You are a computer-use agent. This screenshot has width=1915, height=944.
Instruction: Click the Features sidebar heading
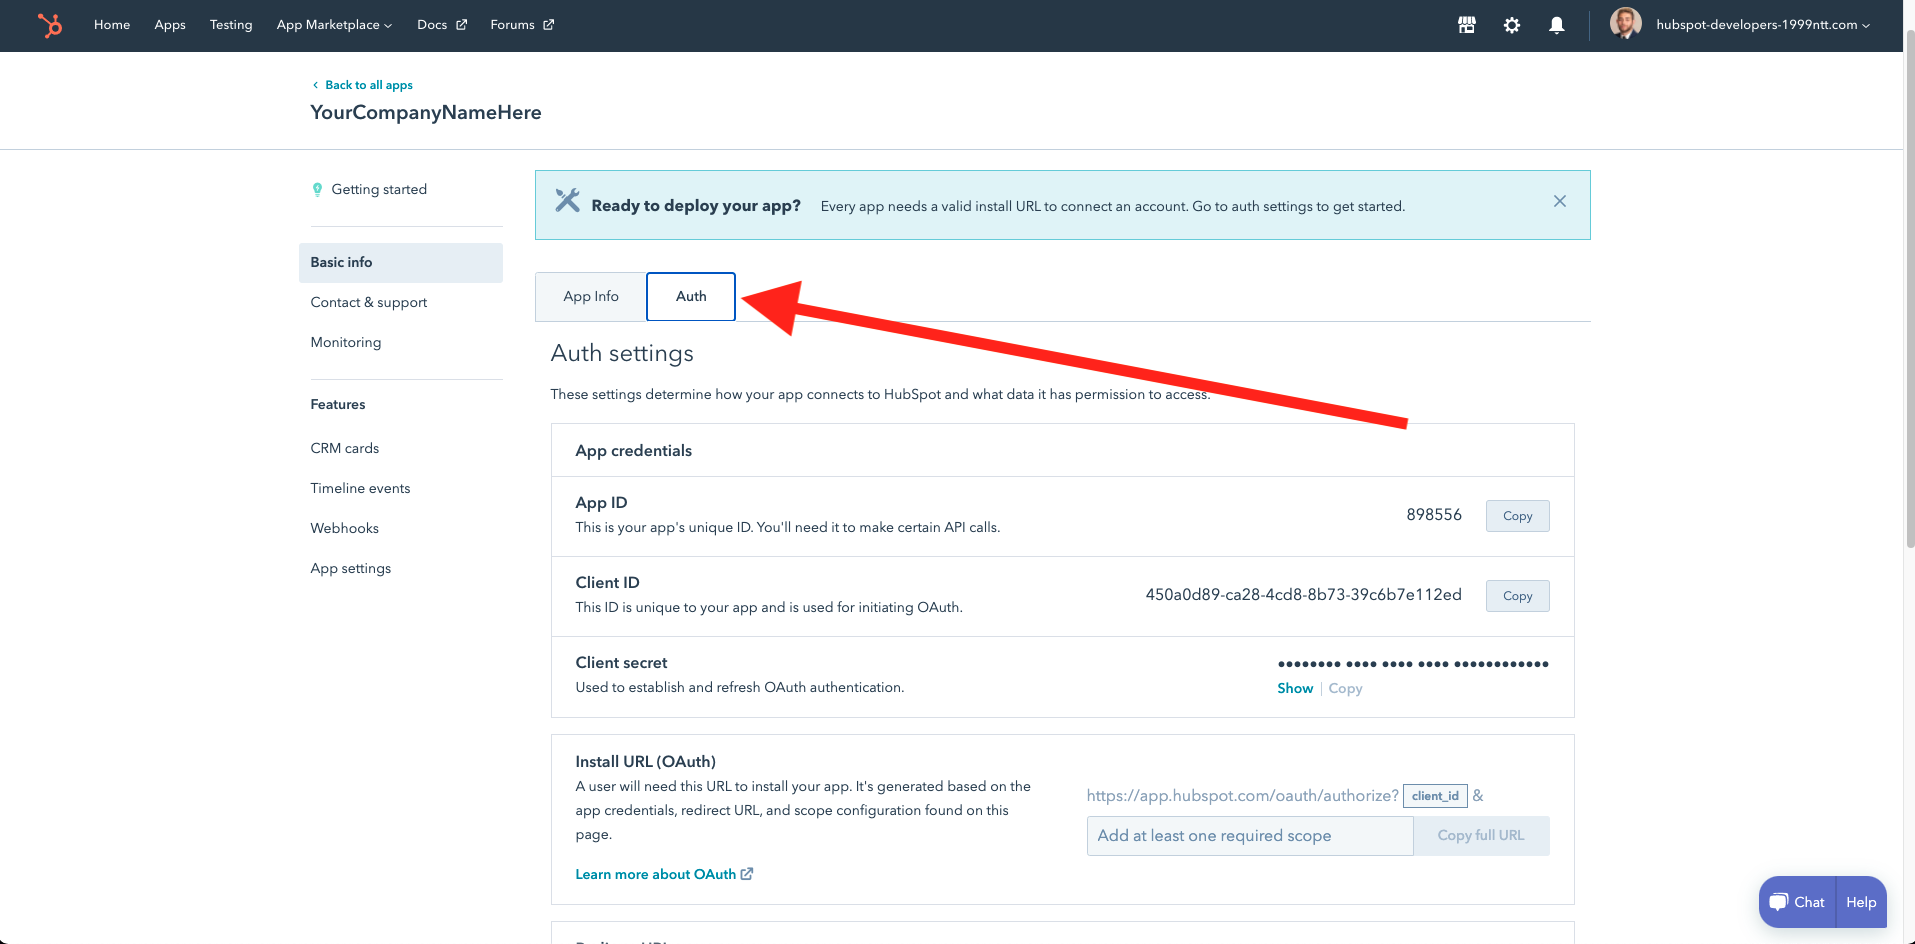tap(338, 404)
